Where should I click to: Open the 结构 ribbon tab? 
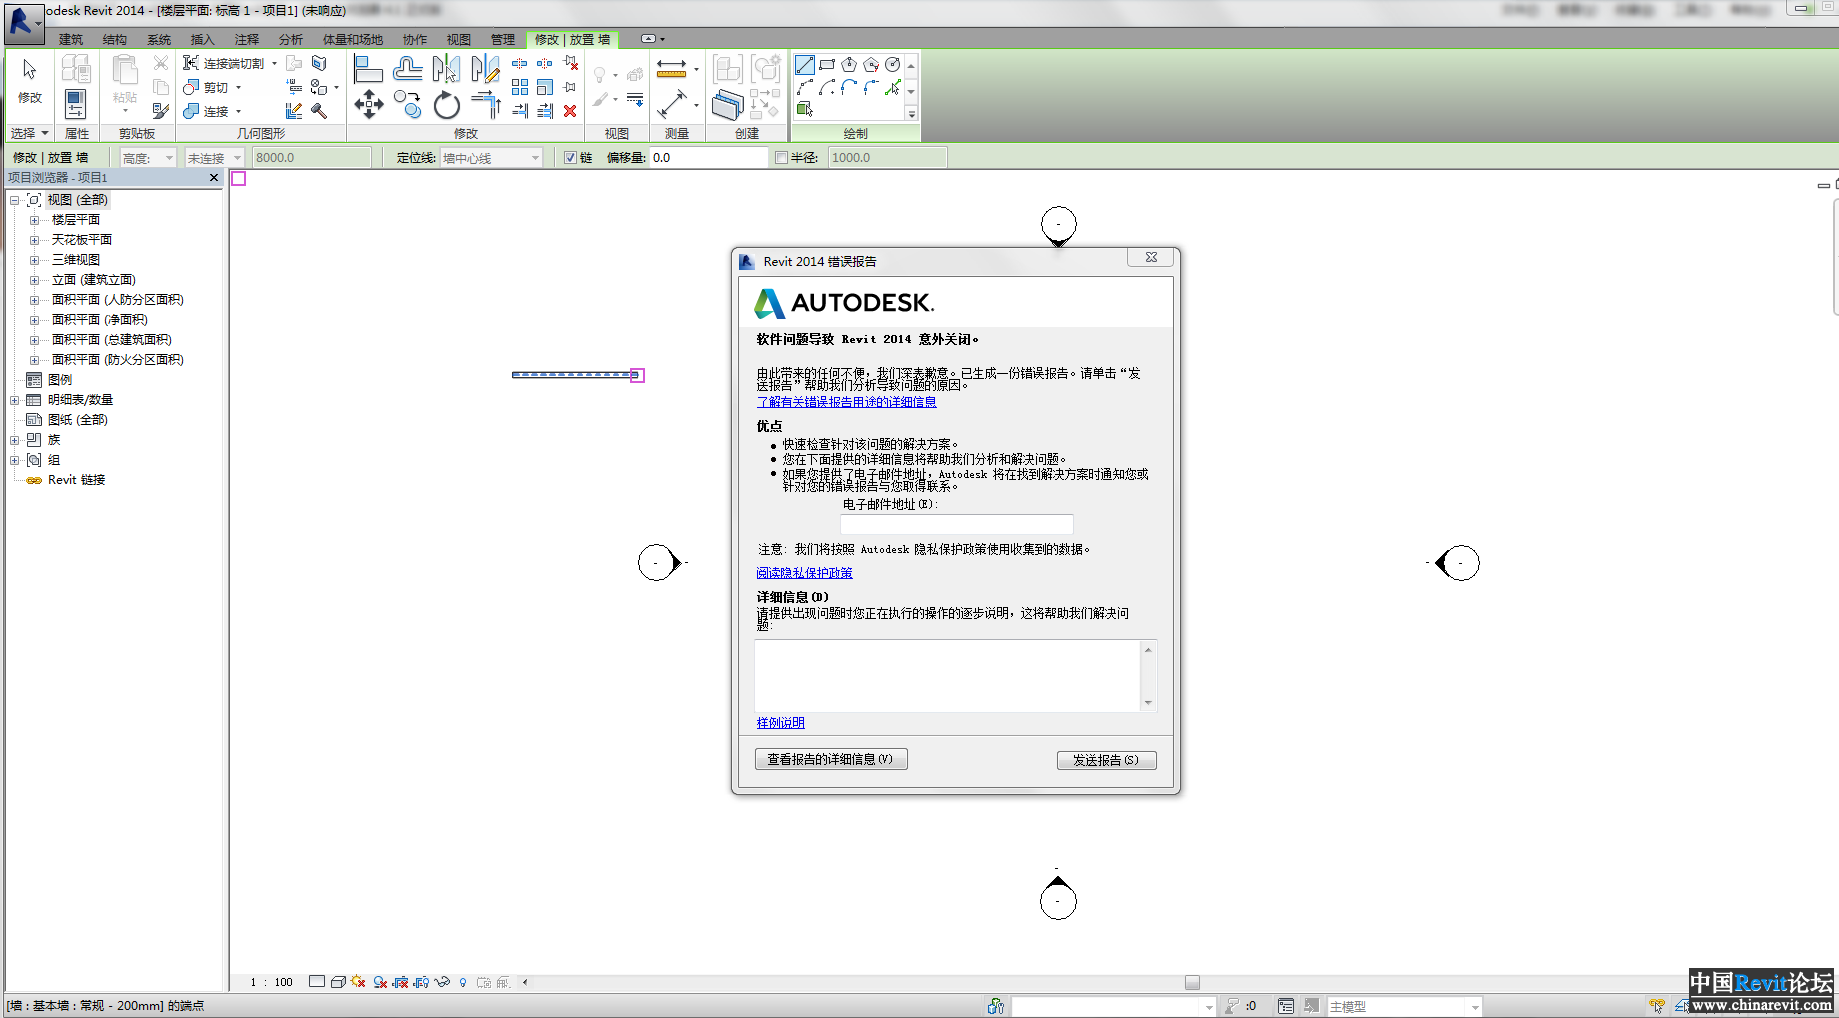[x=115, y=40]
